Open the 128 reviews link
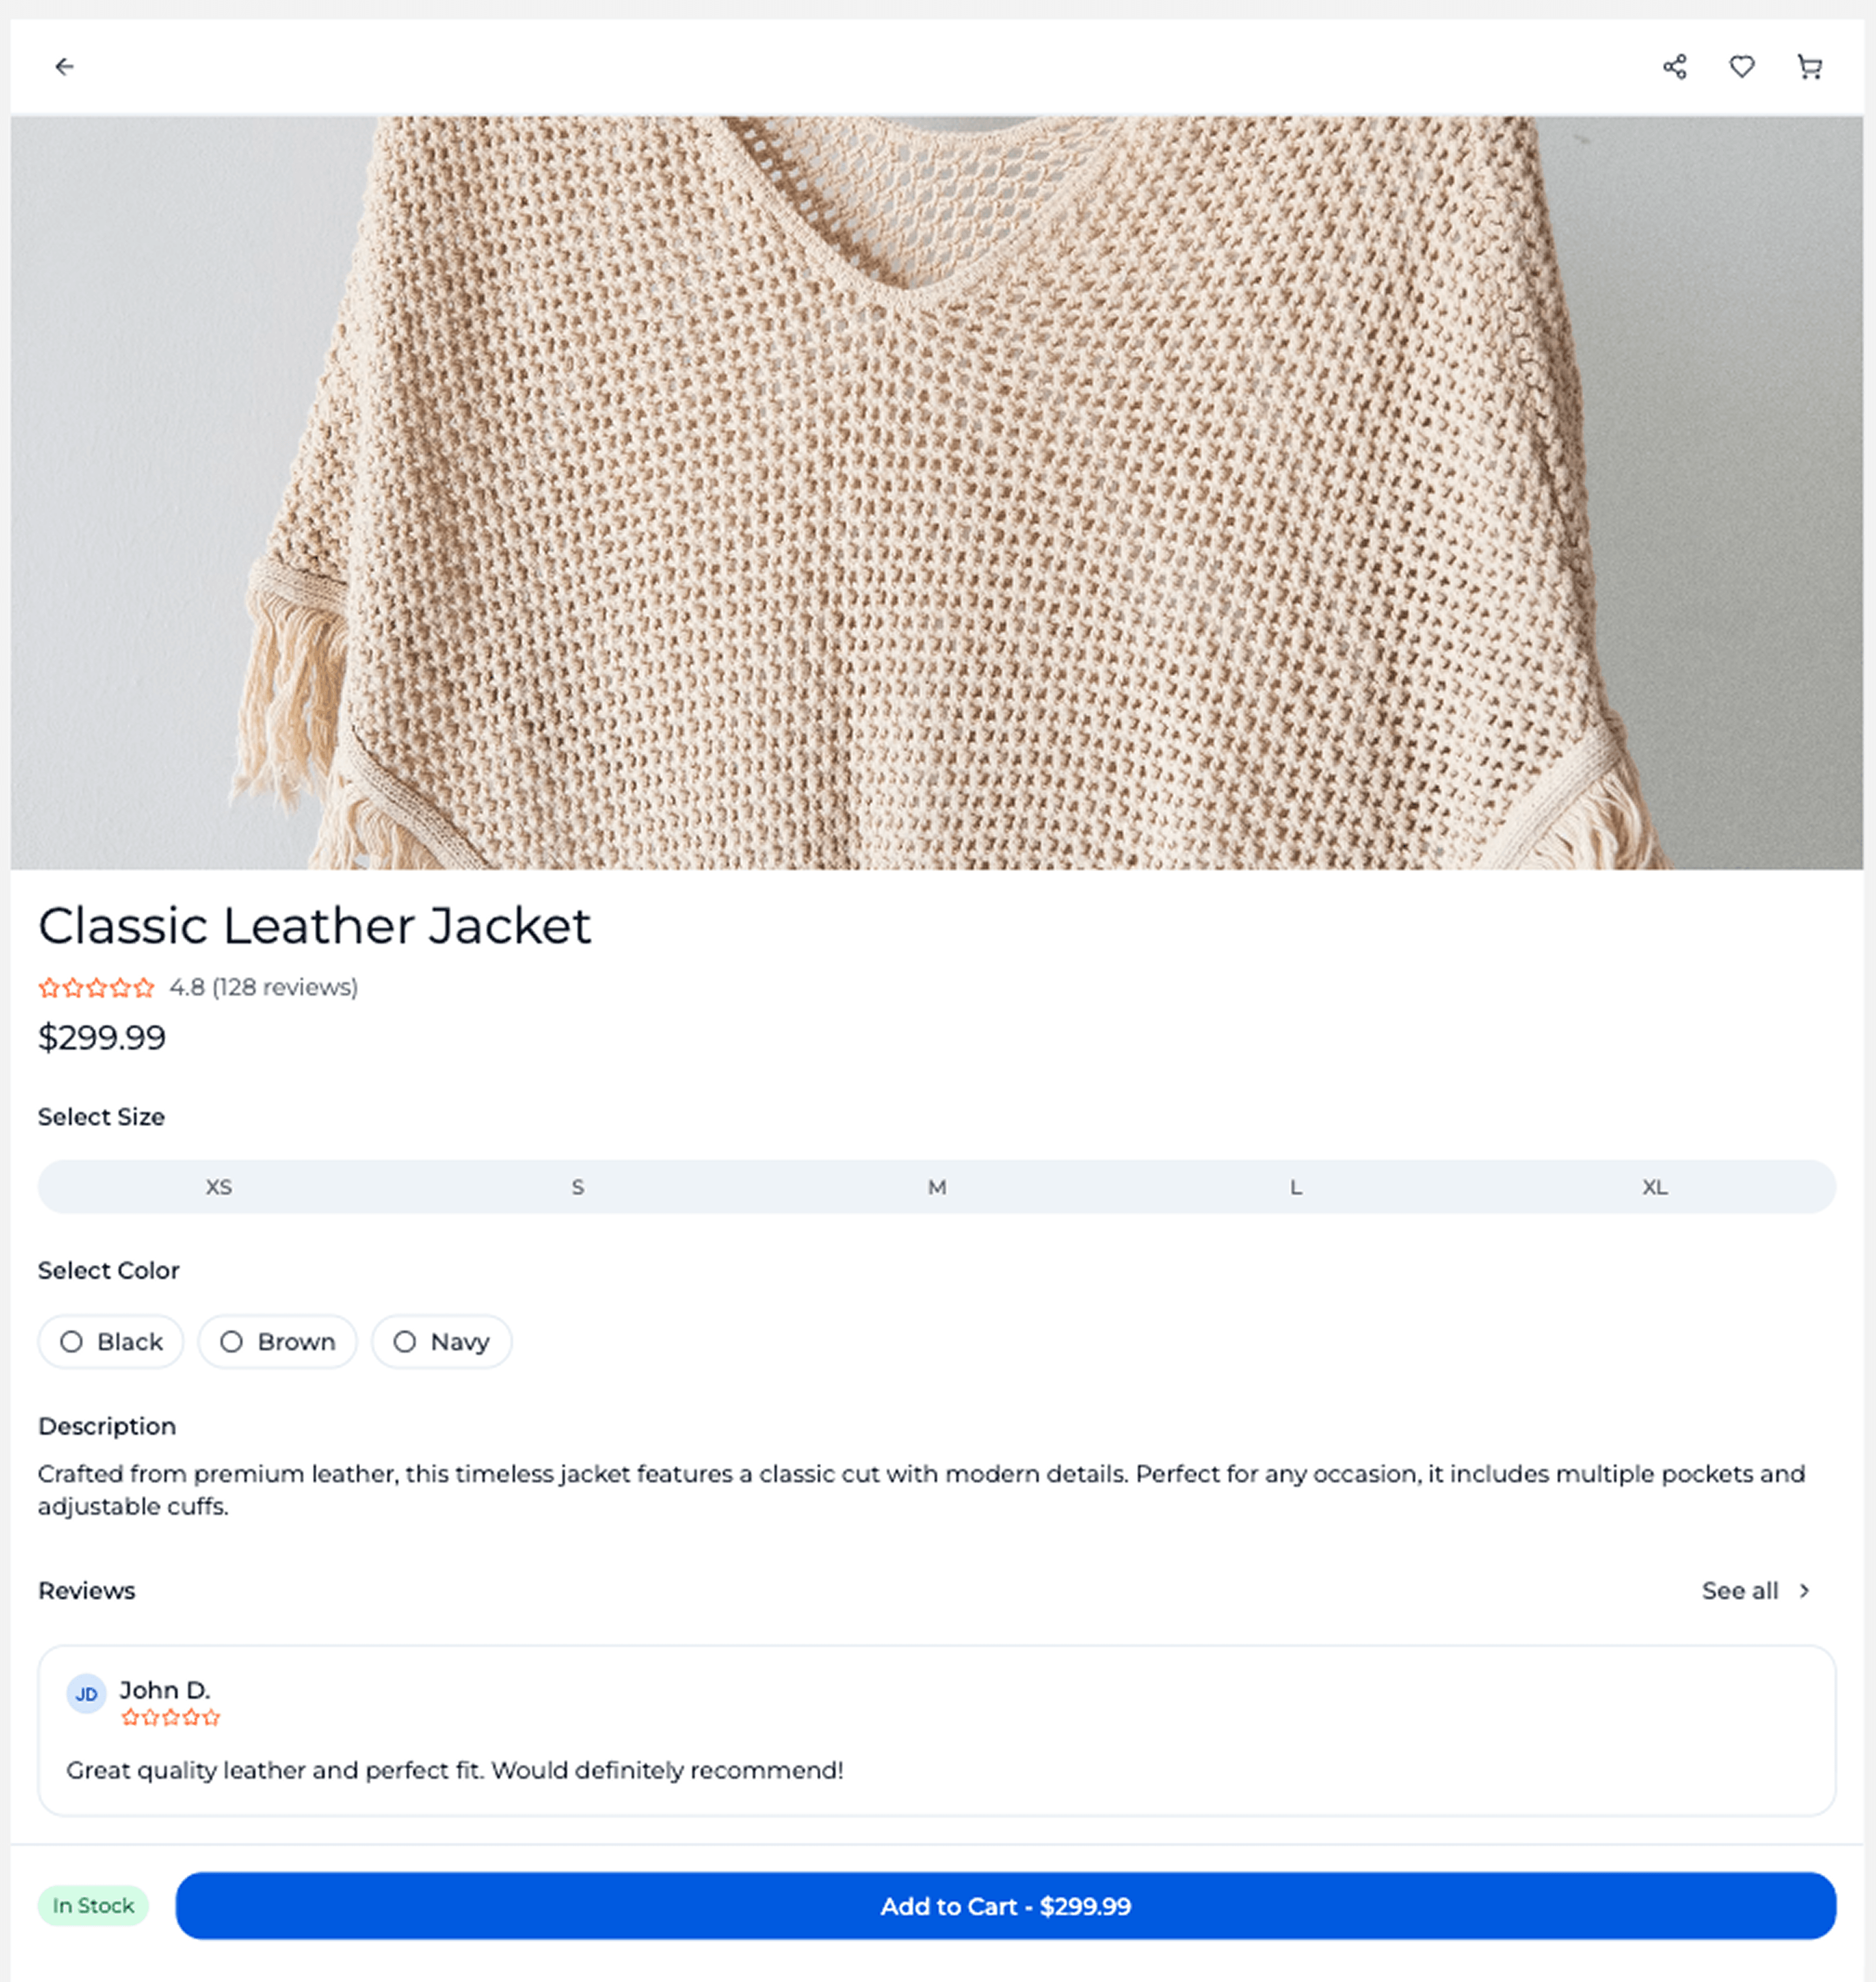The image size is (1876, 1982). [285, 988]
